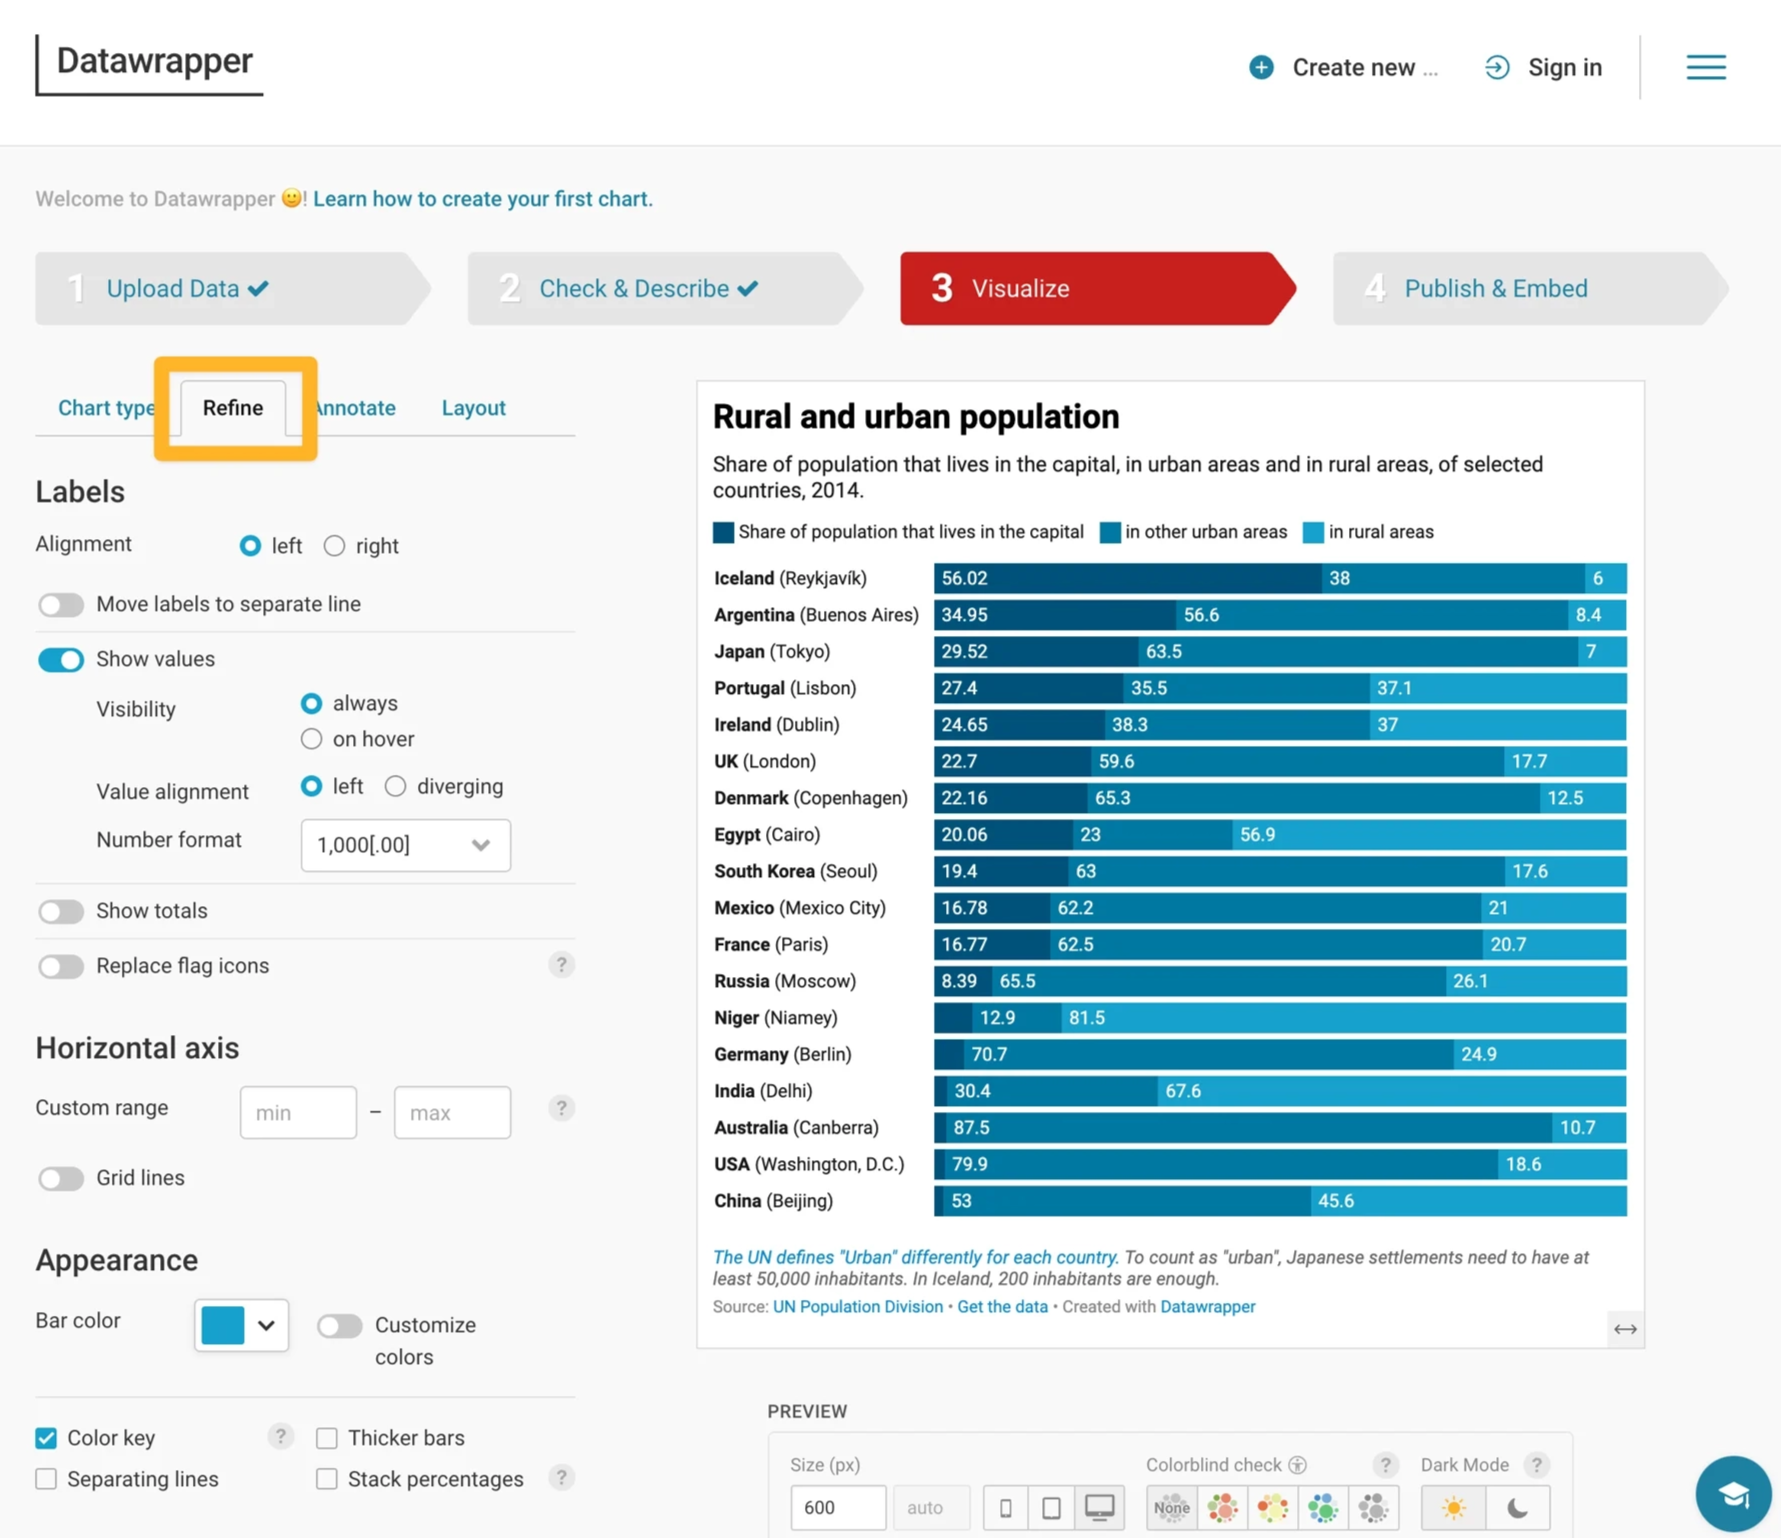Screen dimensions: 1781x1538
Task: Click help icon beside Custom range
Action: [x=561, y=1108]
